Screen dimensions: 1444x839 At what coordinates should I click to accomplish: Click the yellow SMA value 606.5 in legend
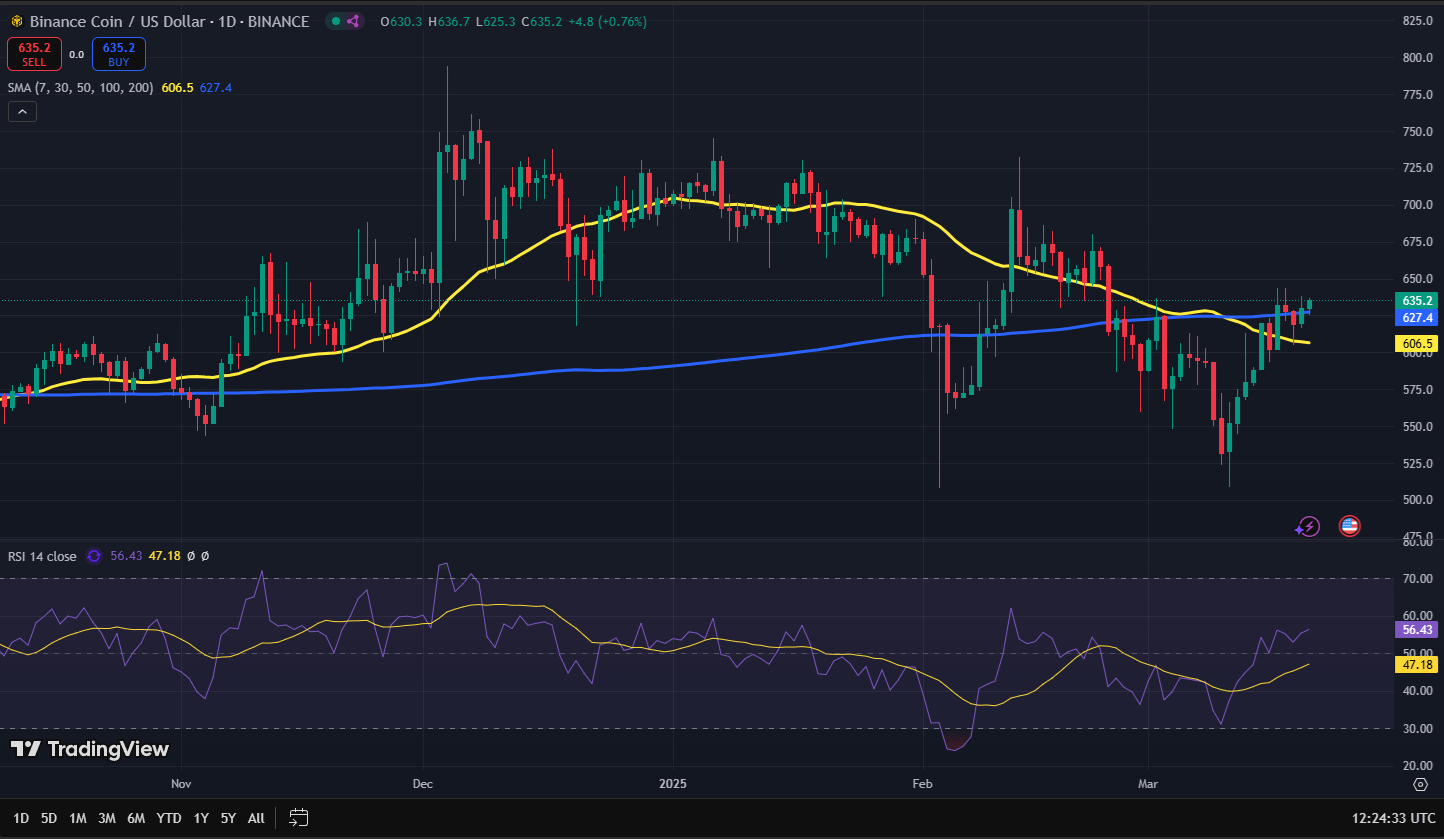pyautogui.click(x=179, y=88)
